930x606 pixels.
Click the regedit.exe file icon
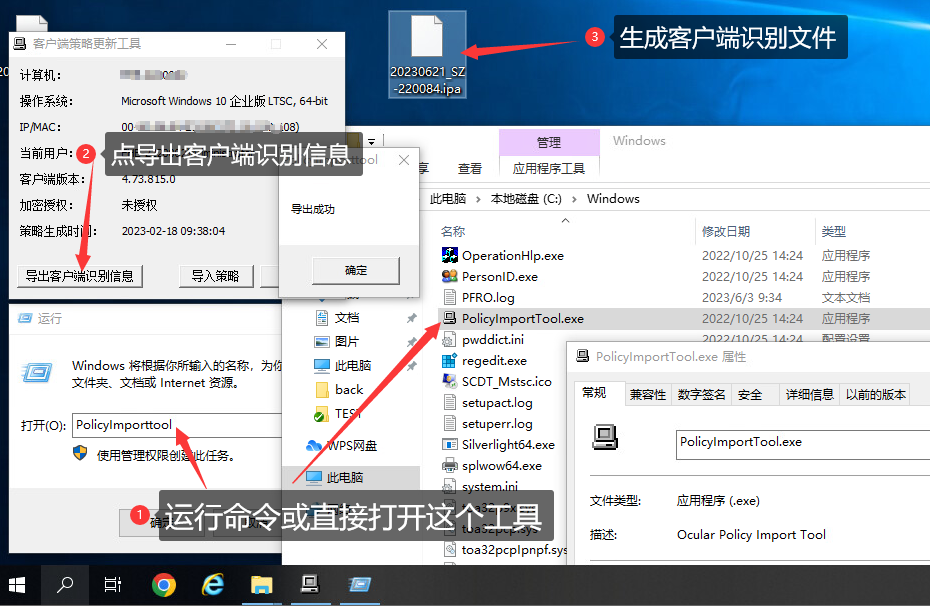click(x=450, y=361)
